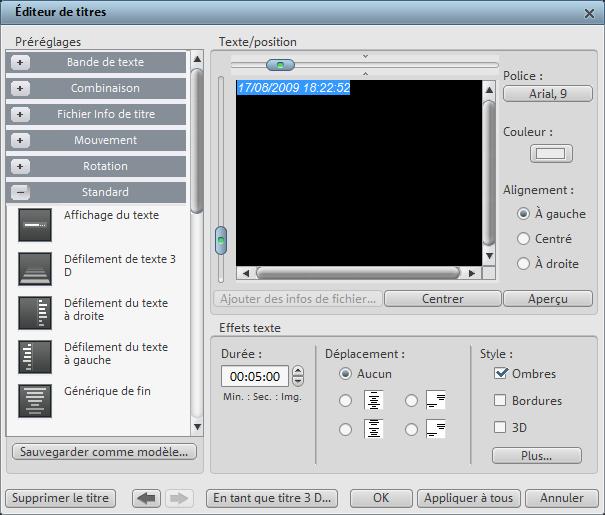Enable the Bordures style checkbox

coord(501,401)
